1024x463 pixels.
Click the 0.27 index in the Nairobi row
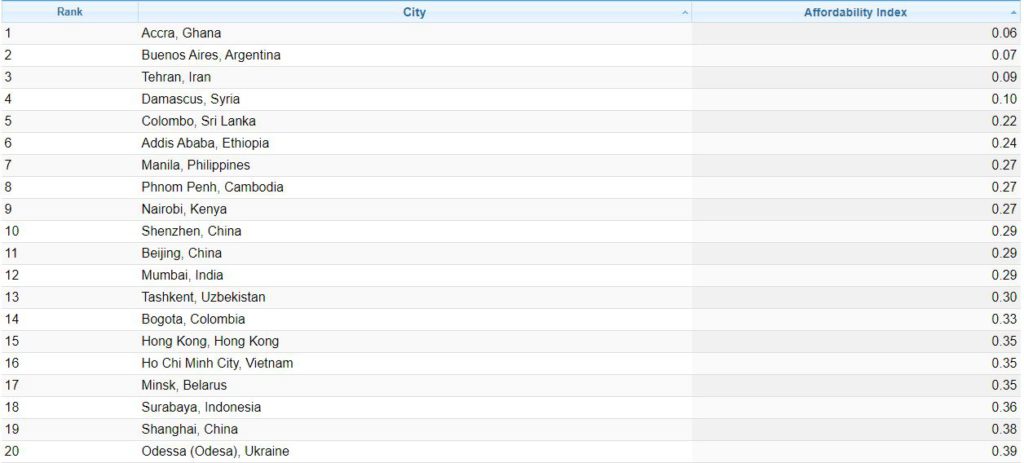(1004, 210)
